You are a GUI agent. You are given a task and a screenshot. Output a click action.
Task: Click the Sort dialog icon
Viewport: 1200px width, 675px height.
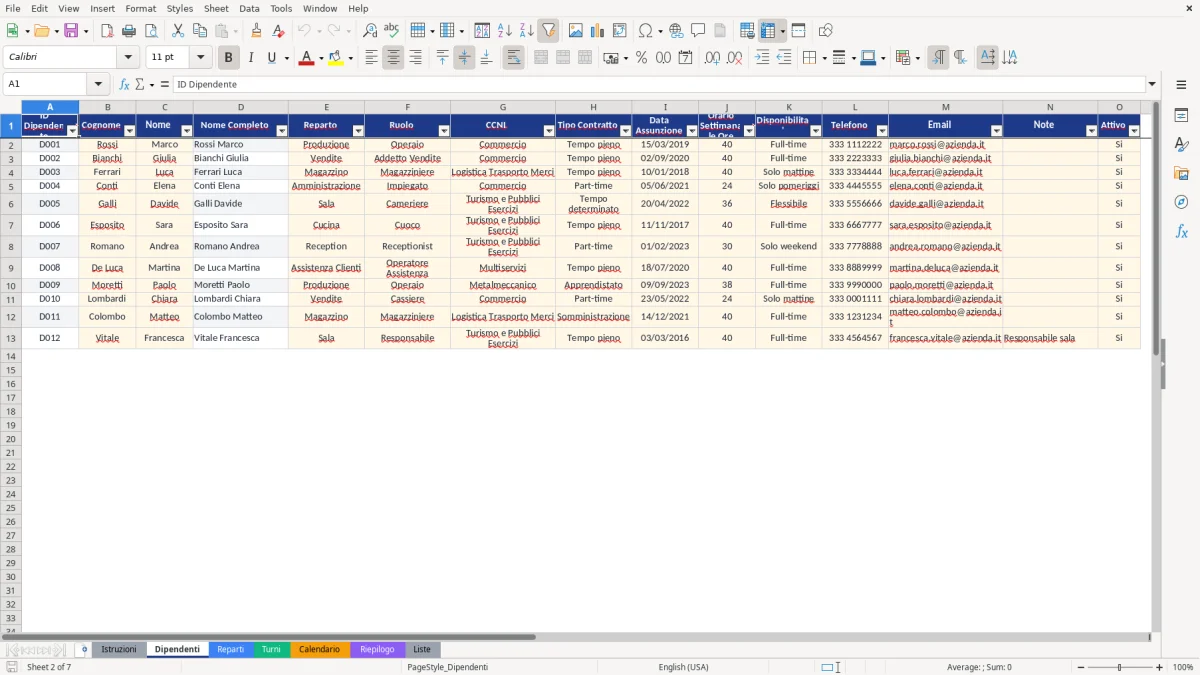pos(482,31)
